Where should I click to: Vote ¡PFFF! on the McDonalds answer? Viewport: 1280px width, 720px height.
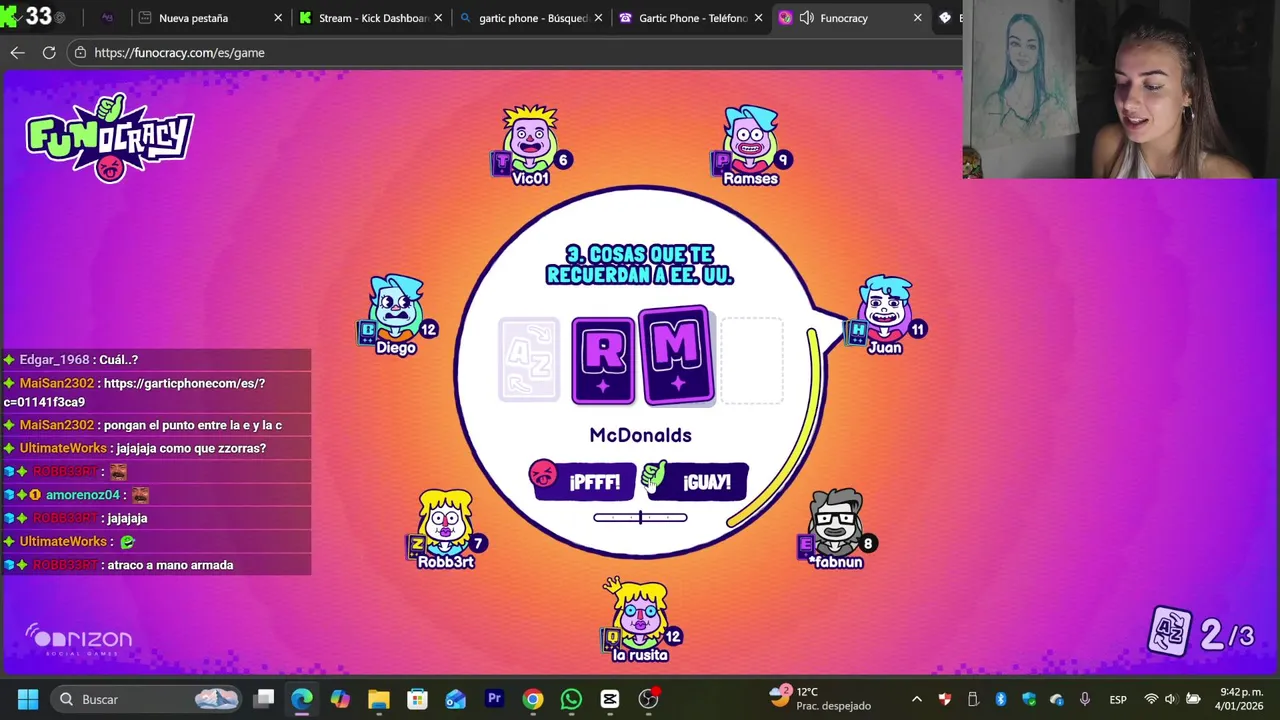coord(583,481)
